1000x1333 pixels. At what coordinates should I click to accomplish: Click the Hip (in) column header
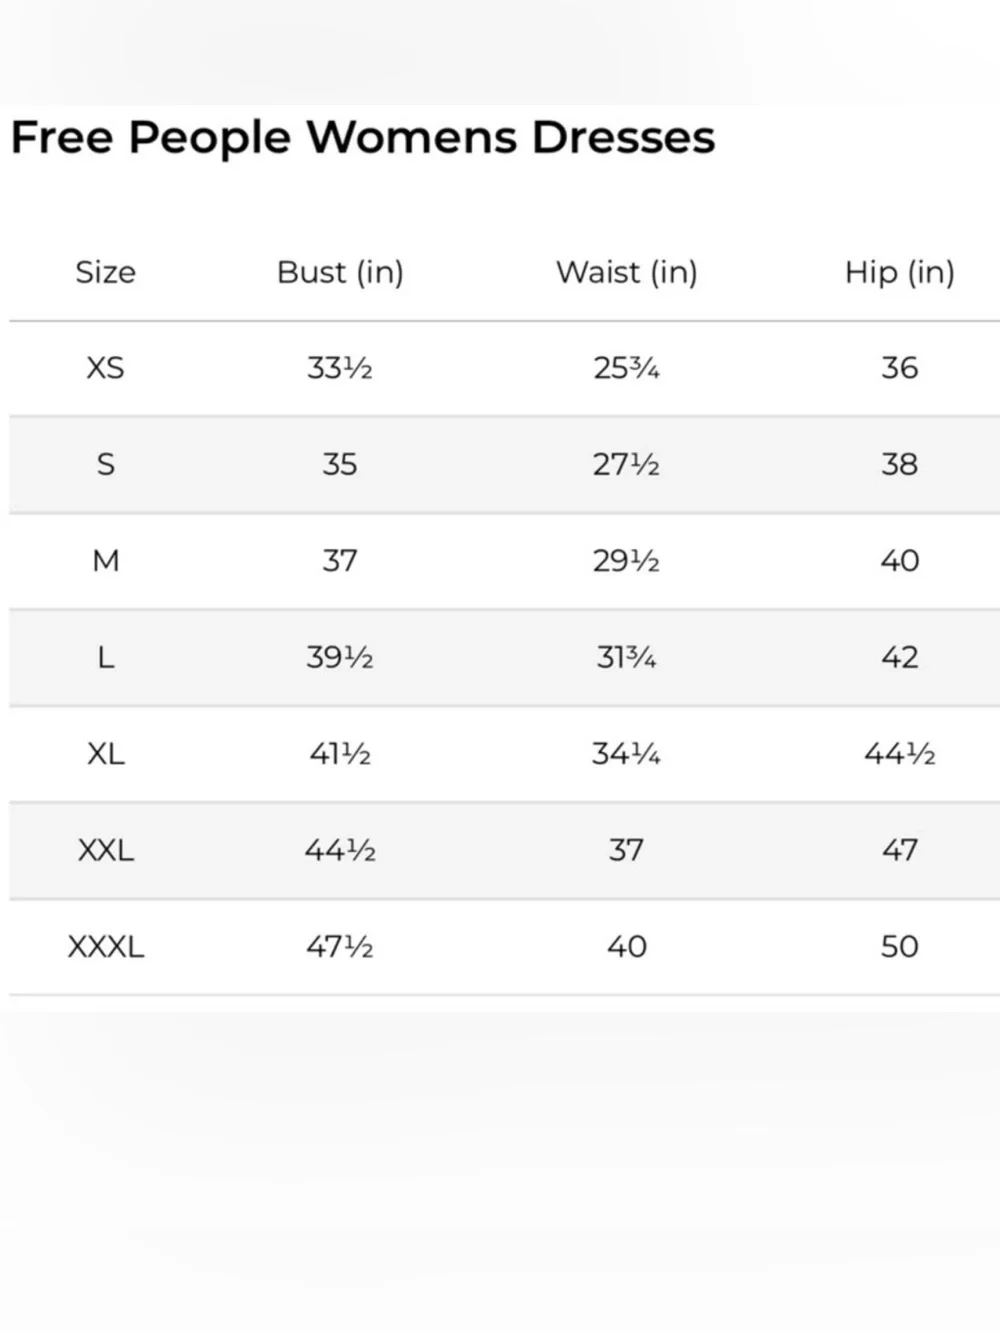click(x=900, y=272)
